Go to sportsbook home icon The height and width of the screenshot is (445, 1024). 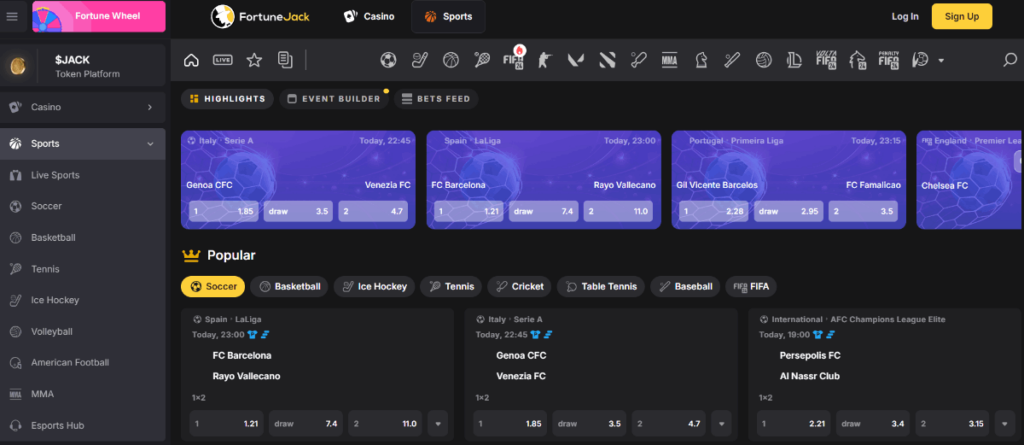191,60
